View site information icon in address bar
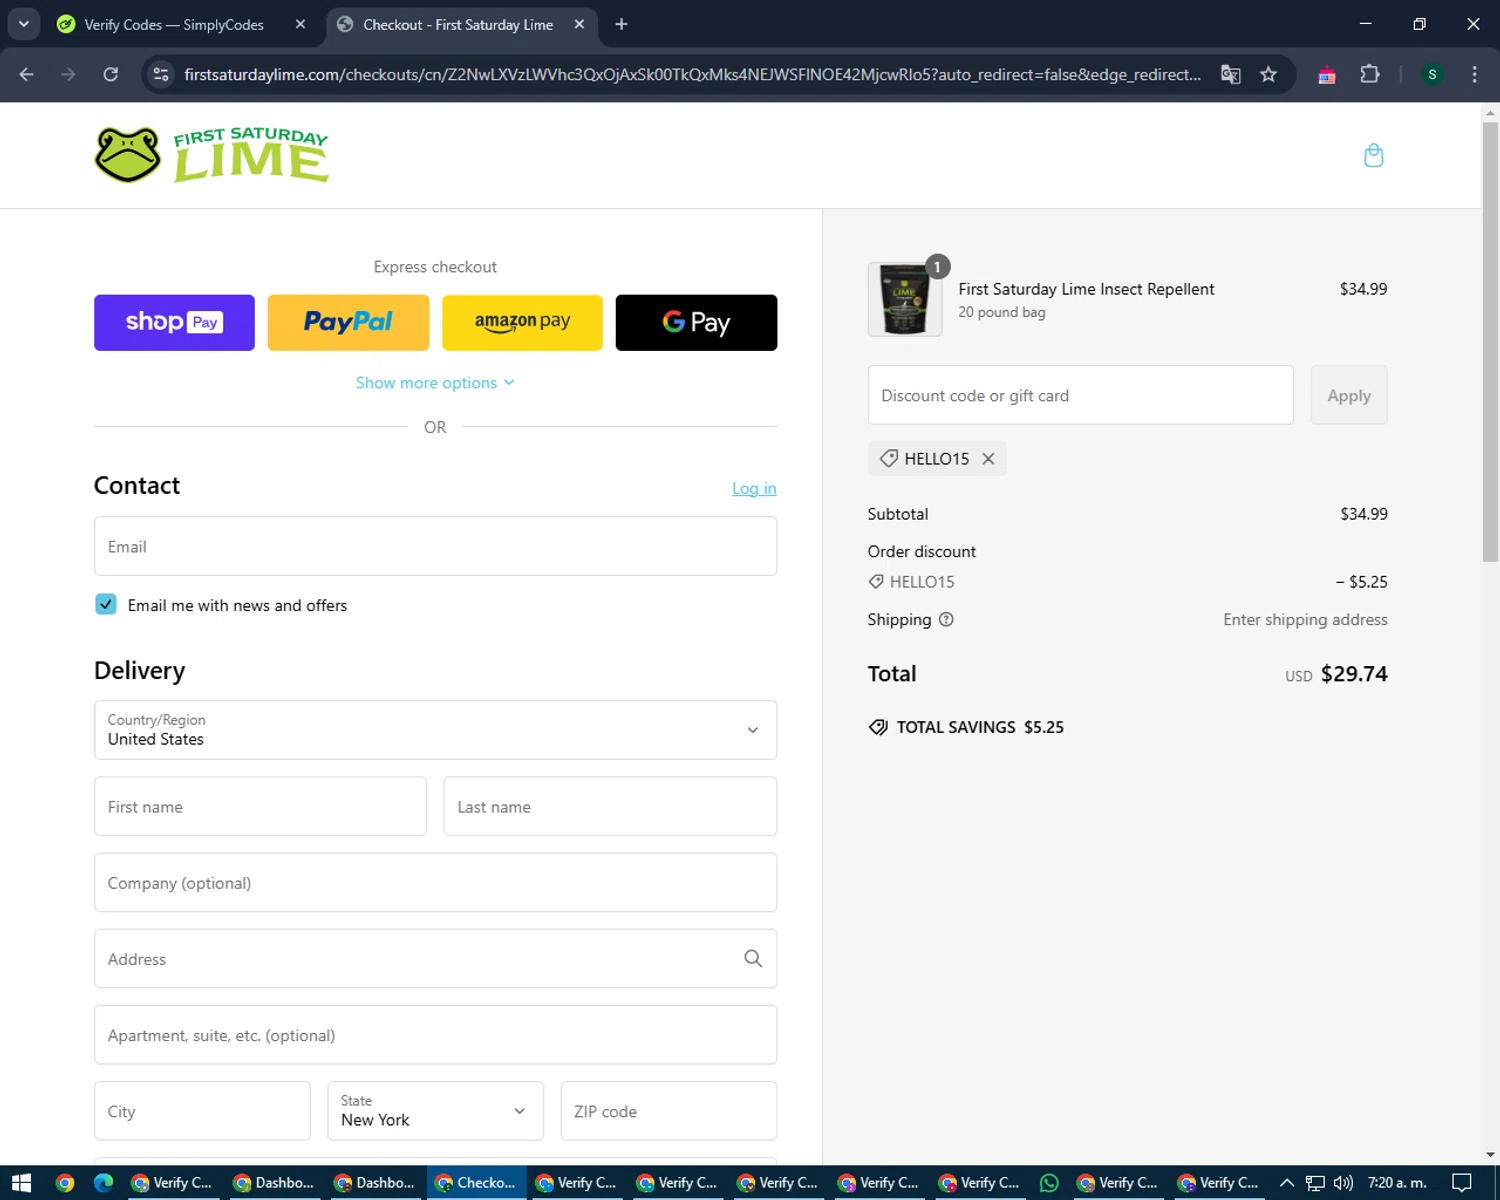 161,74
